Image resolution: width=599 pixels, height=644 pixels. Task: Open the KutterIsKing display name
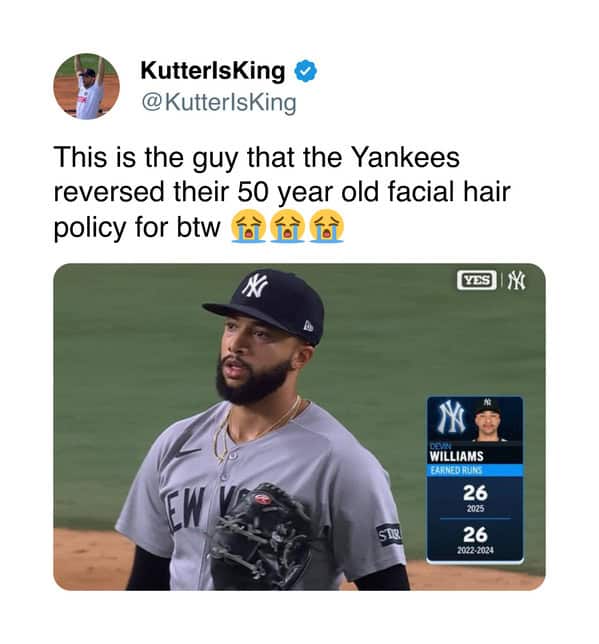[x=212, y=71]
